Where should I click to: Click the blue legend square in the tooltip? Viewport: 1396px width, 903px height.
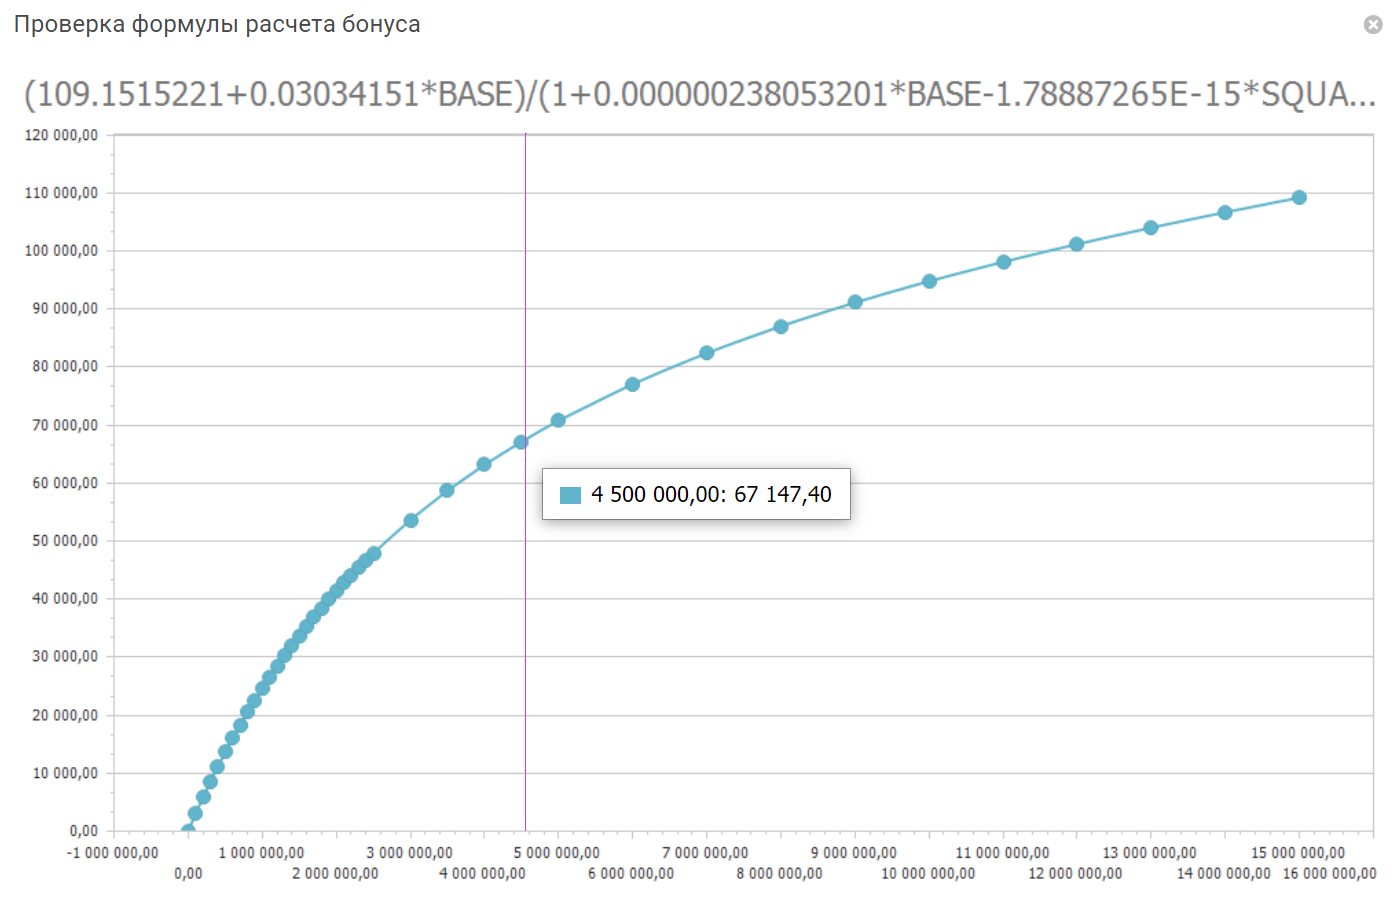(x=570, y=495)
